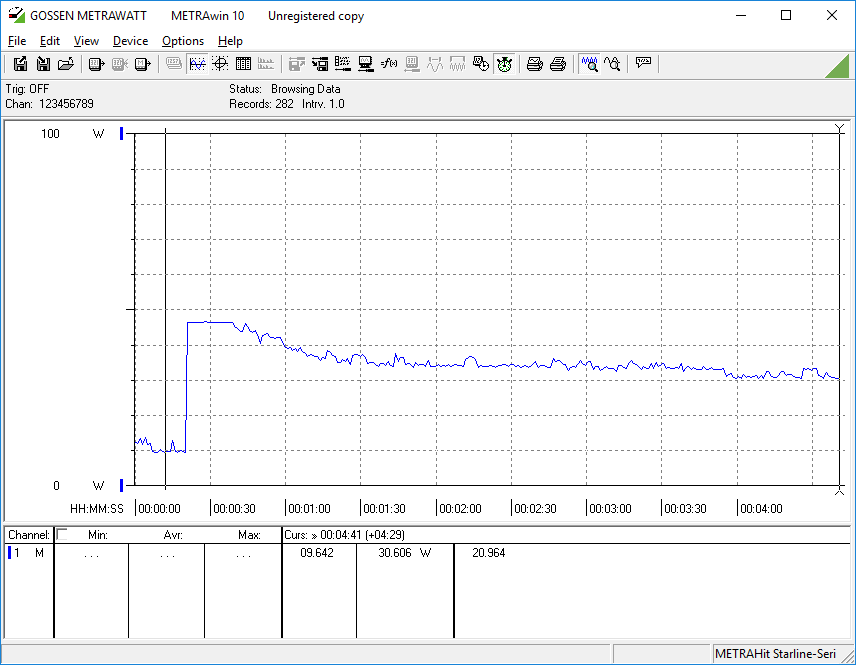Click the greyed-out meter transfer icon
856x665 pixels.
120,64
